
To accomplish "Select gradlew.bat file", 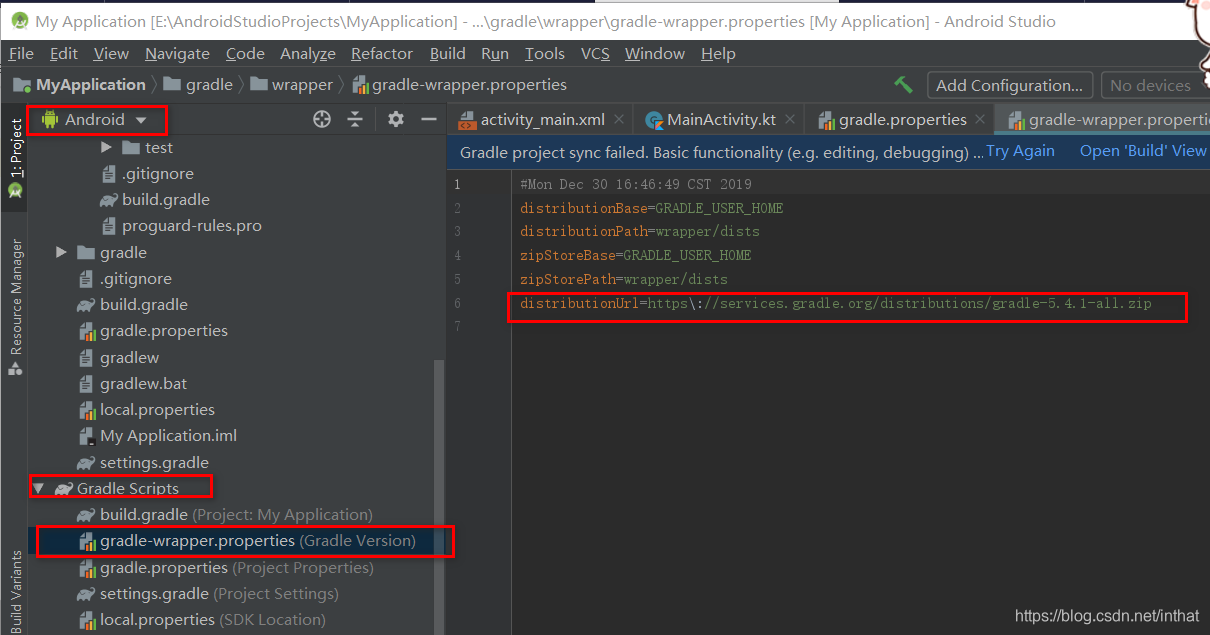I will click(133, 384).
